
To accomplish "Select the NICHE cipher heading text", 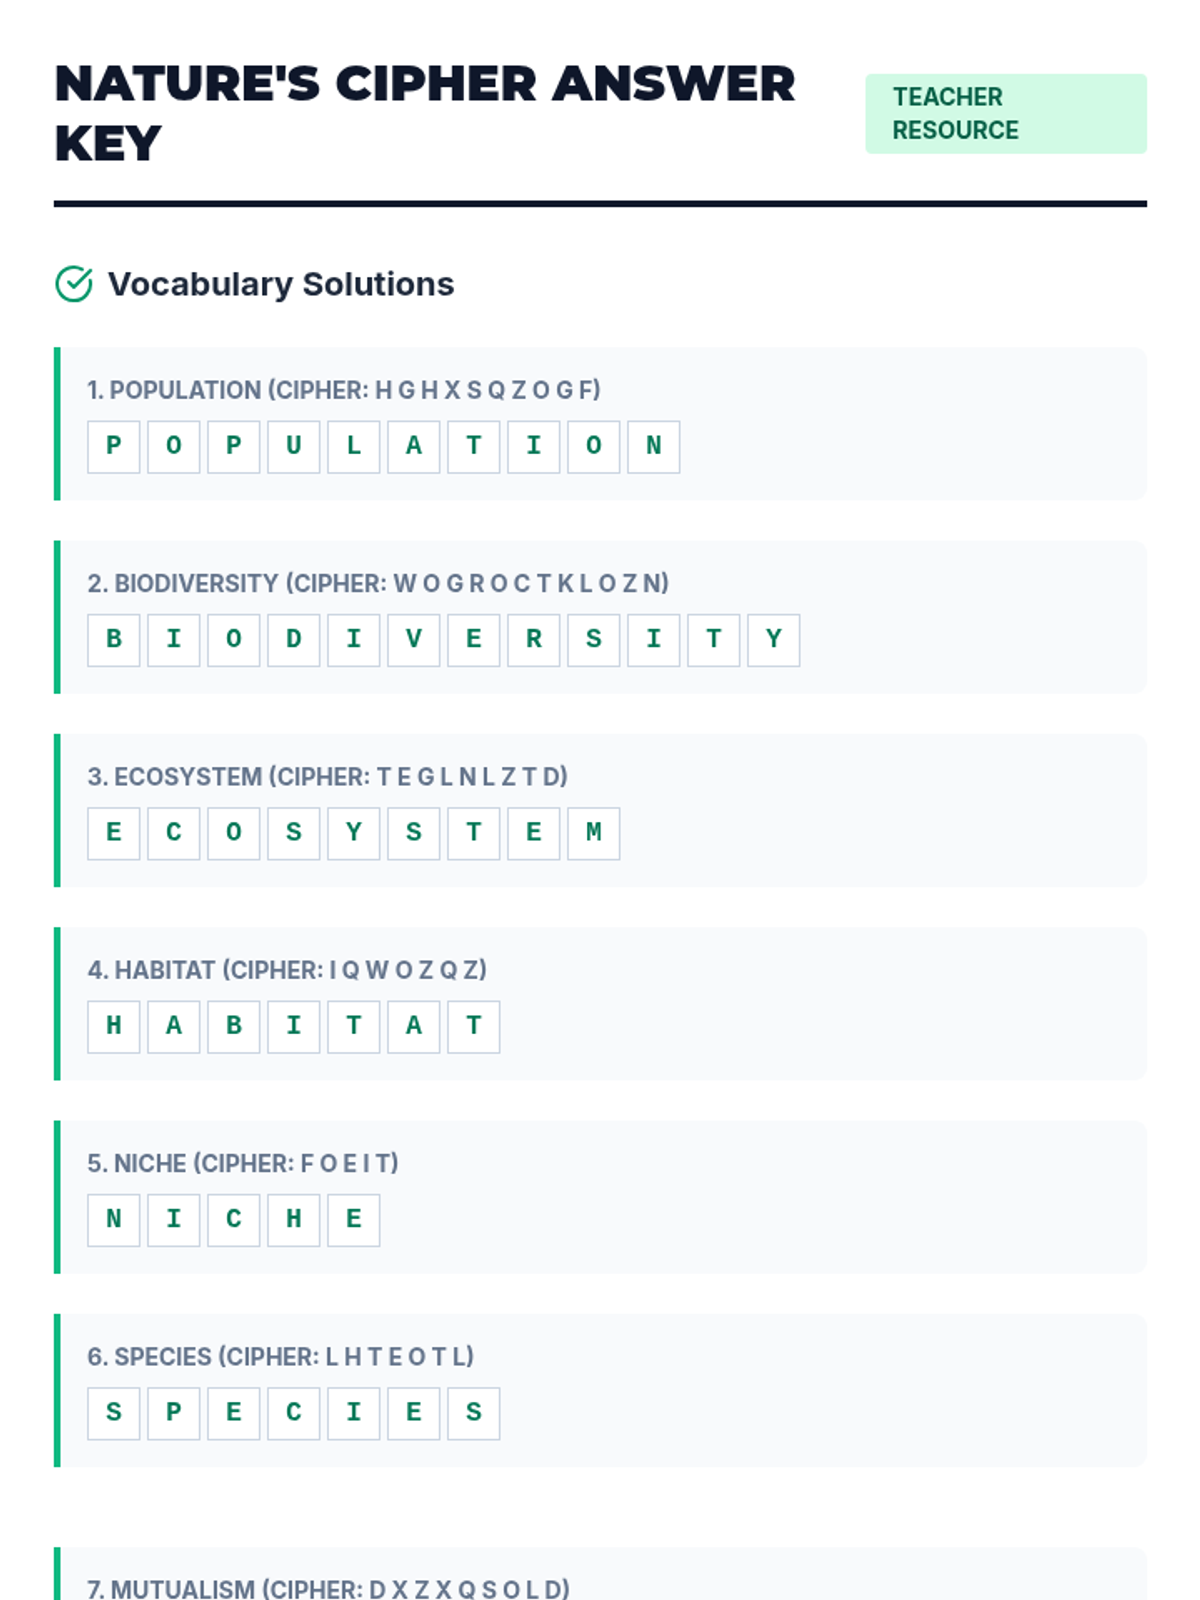I will [242, 1163].
